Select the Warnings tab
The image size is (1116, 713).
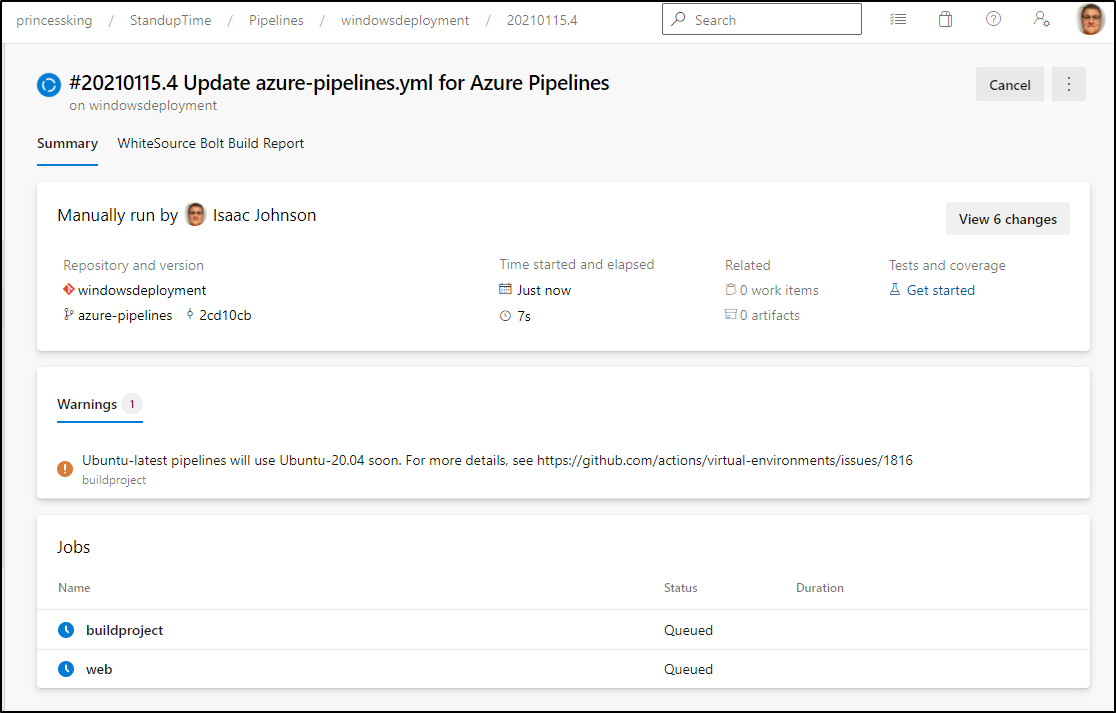click(100, 404)
